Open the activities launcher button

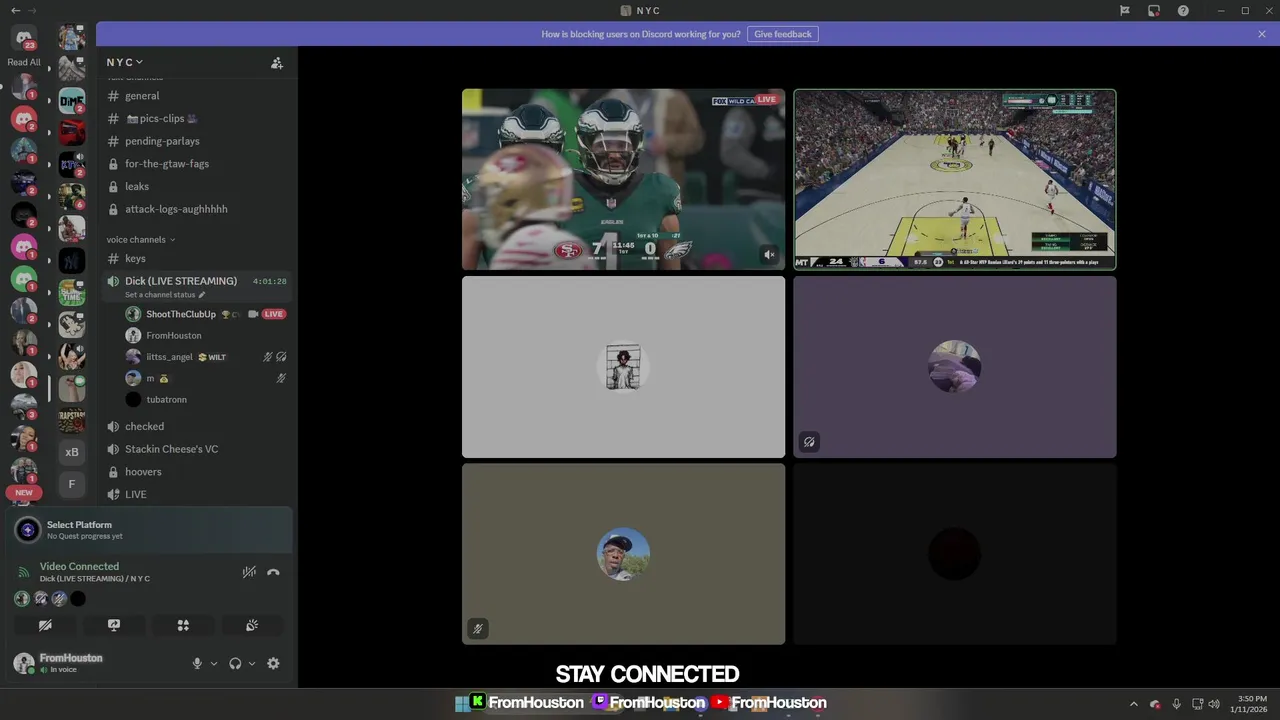183,625
